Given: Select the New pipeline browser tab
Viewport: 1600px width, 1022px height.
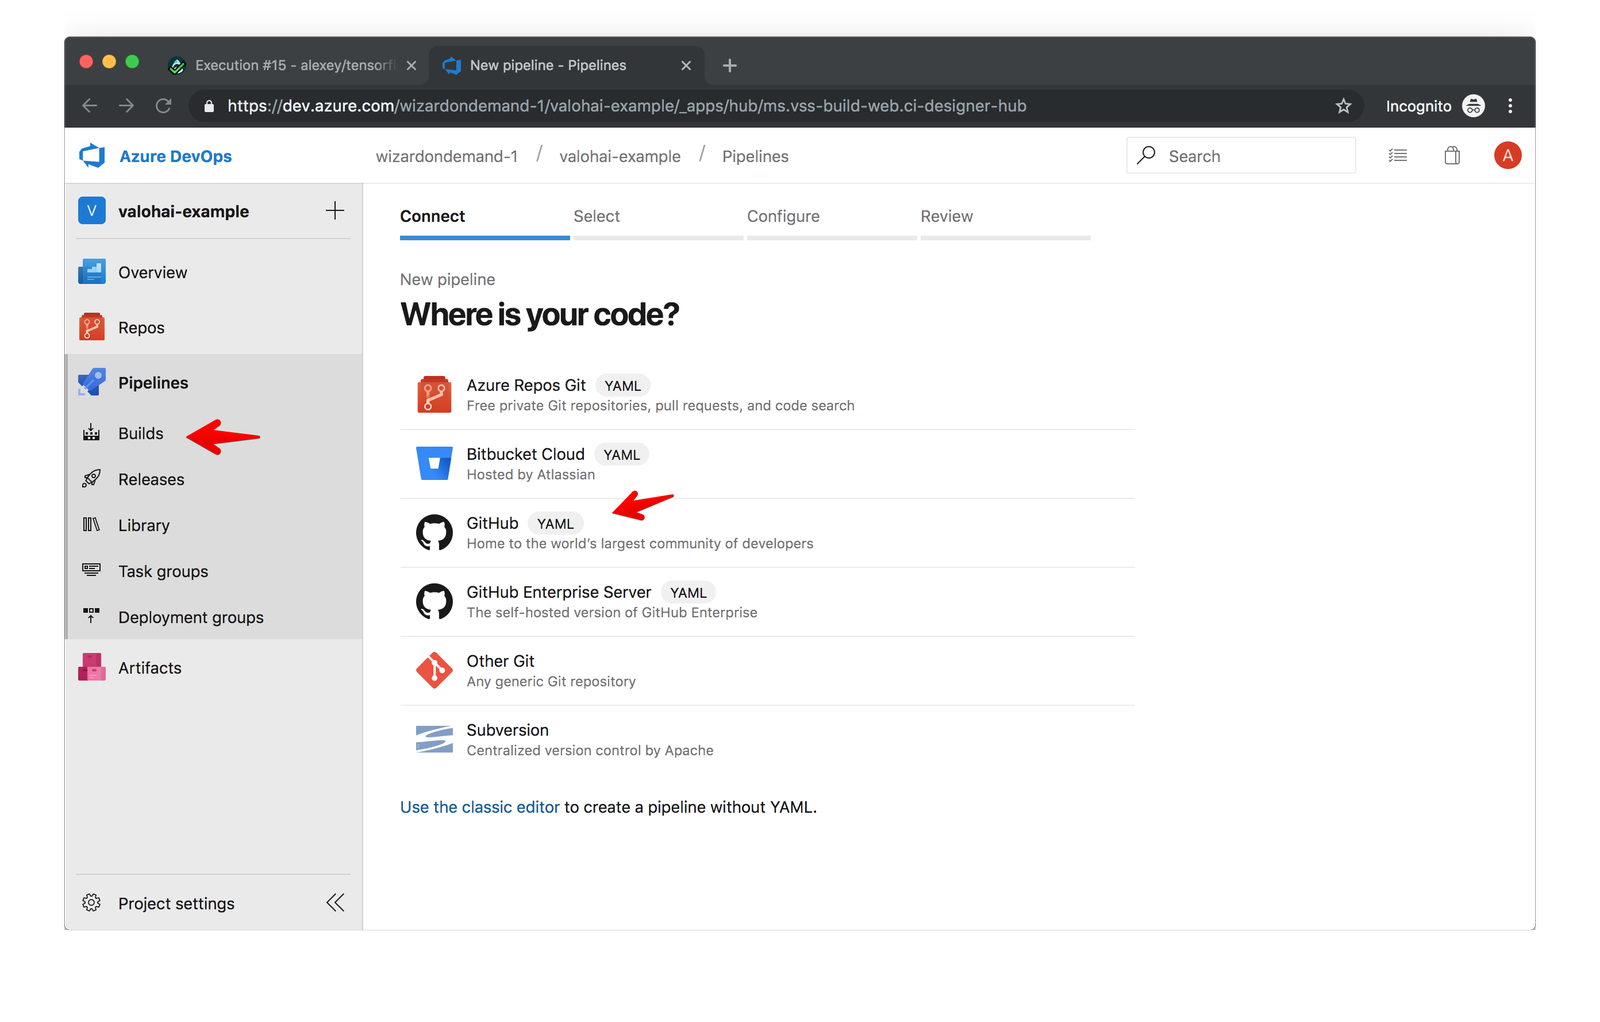Looking at the screenshot, I should click(x=565, y=65).
